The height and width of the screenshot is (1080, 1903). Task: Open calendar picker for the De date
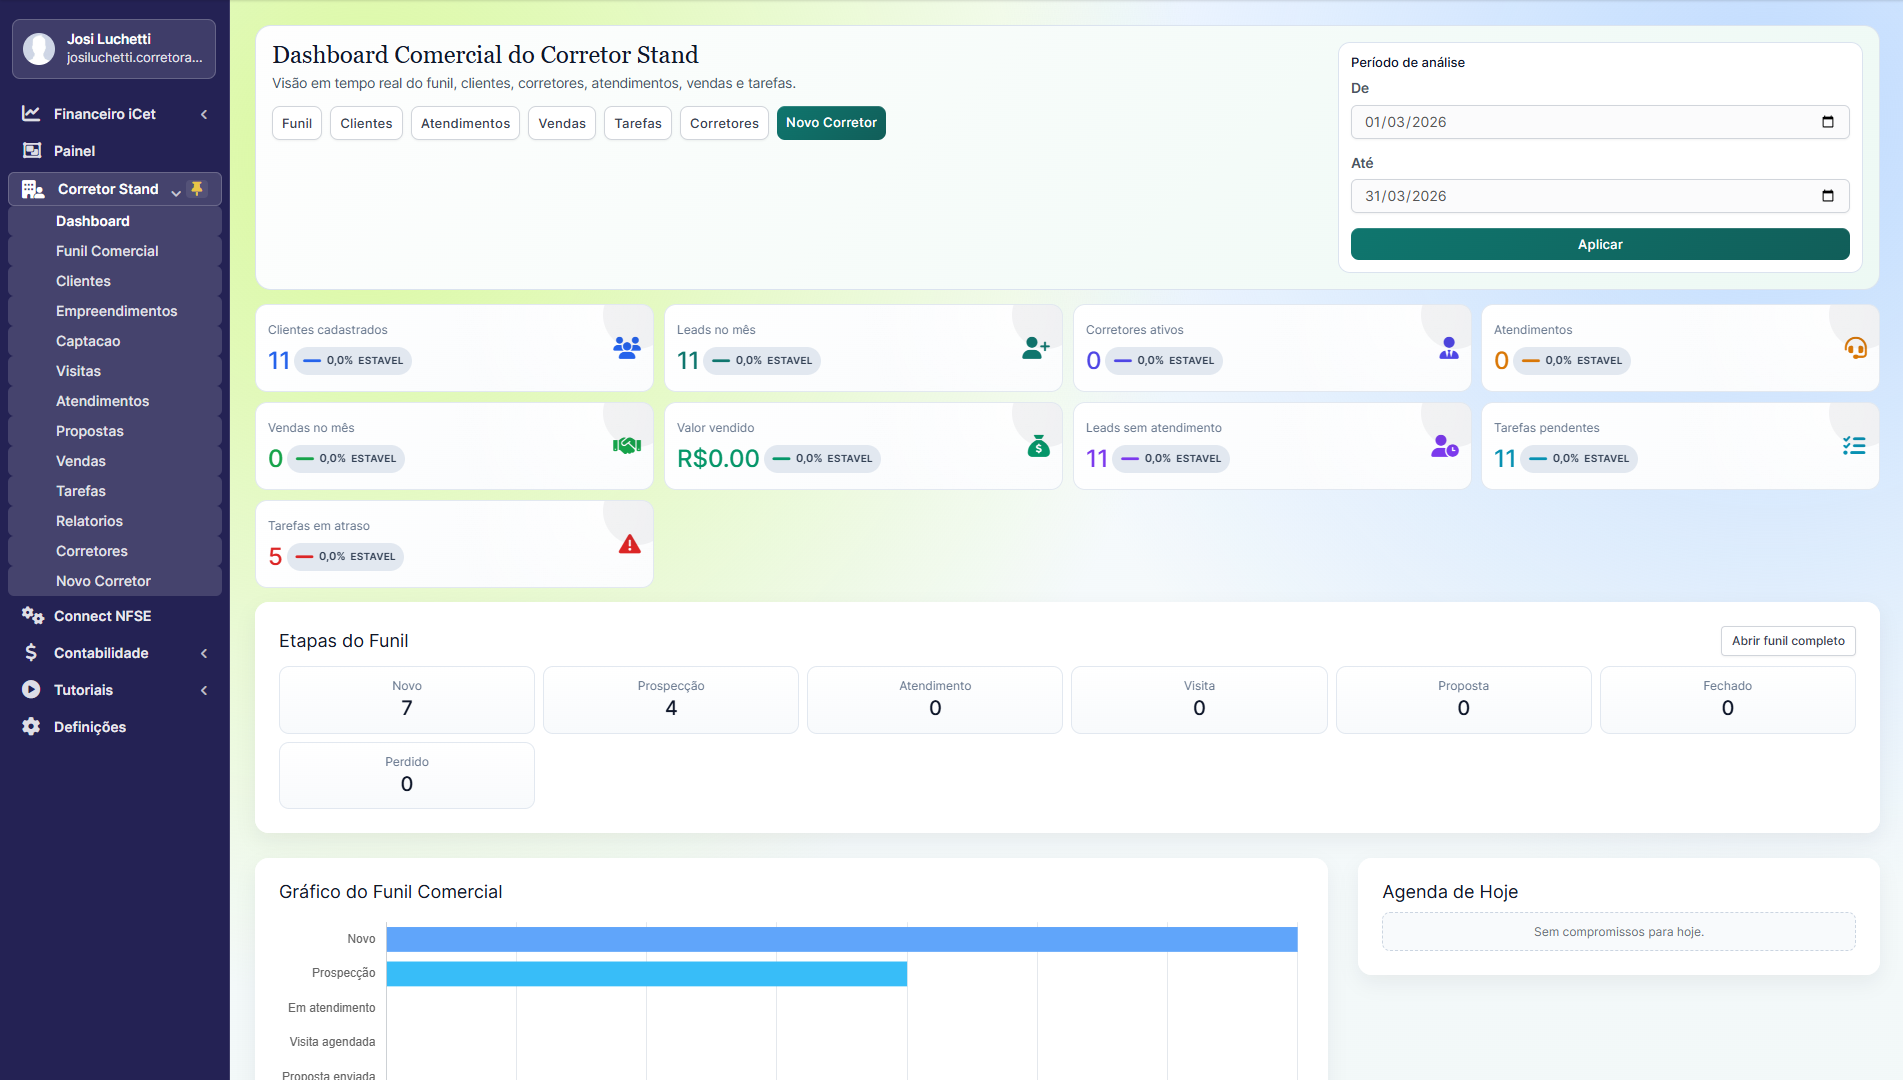tap(1827, 122)
